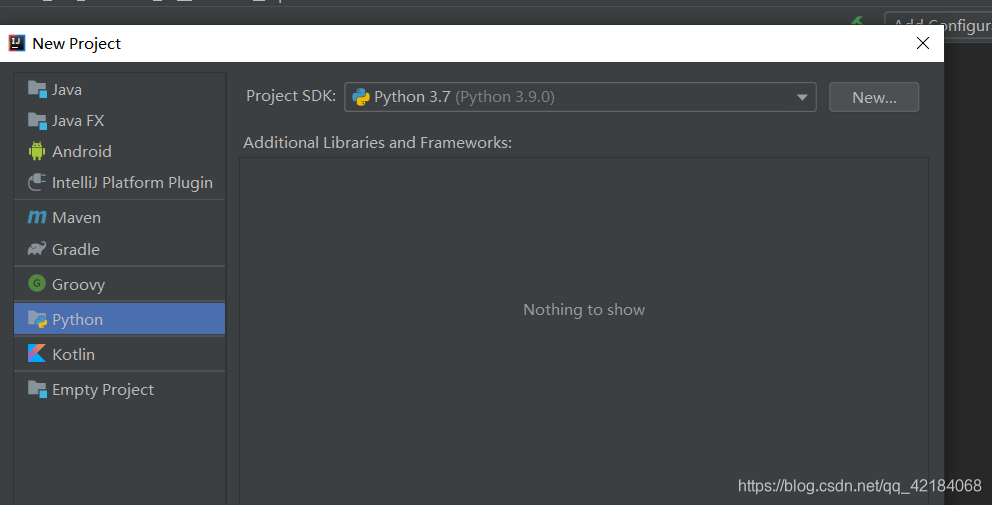Open Add Configuration in background toolbar
This screenshot has height=505, width=992.
939,25
